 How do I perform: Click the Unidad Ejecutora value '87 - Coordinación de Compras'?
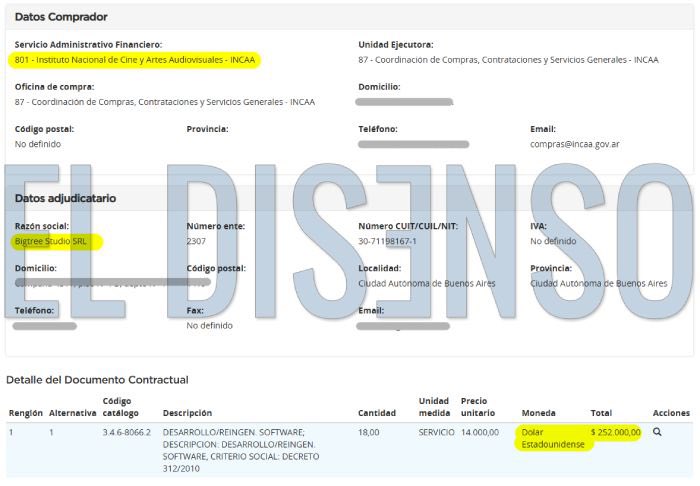508,60
